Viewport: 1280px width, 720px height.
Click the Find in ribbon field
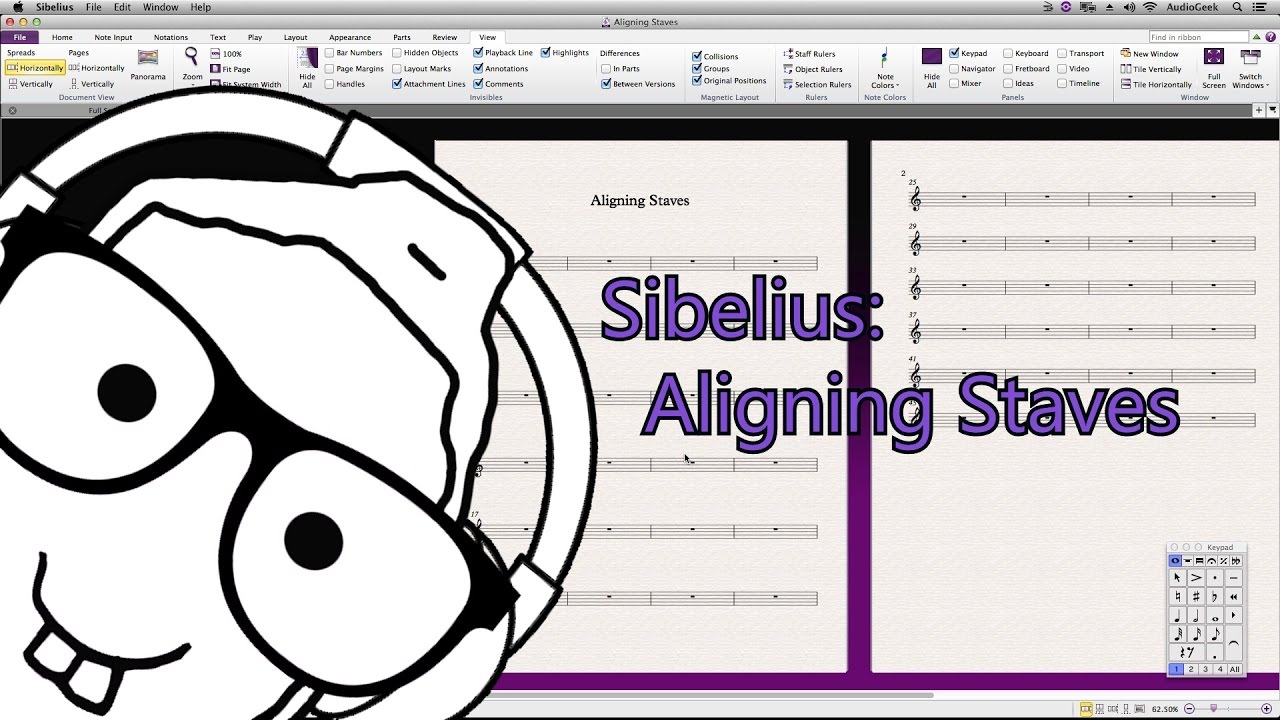pyautogui.click(x=1198, y=37)
